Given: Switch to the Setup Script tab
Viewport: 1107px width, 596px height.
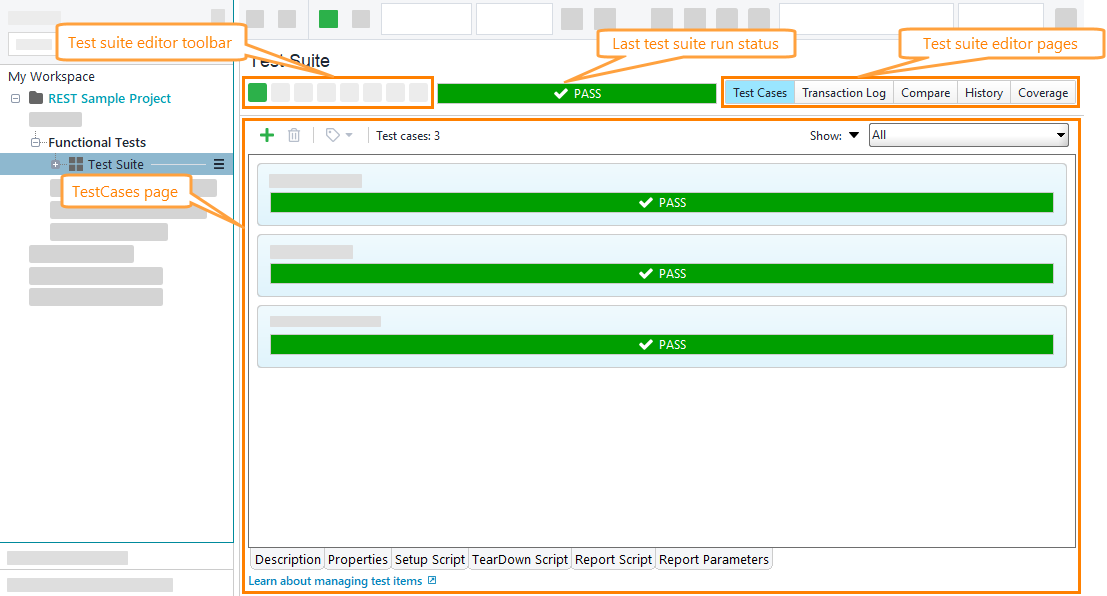Looking at the screenshot, I should click(x=430, y=559).
